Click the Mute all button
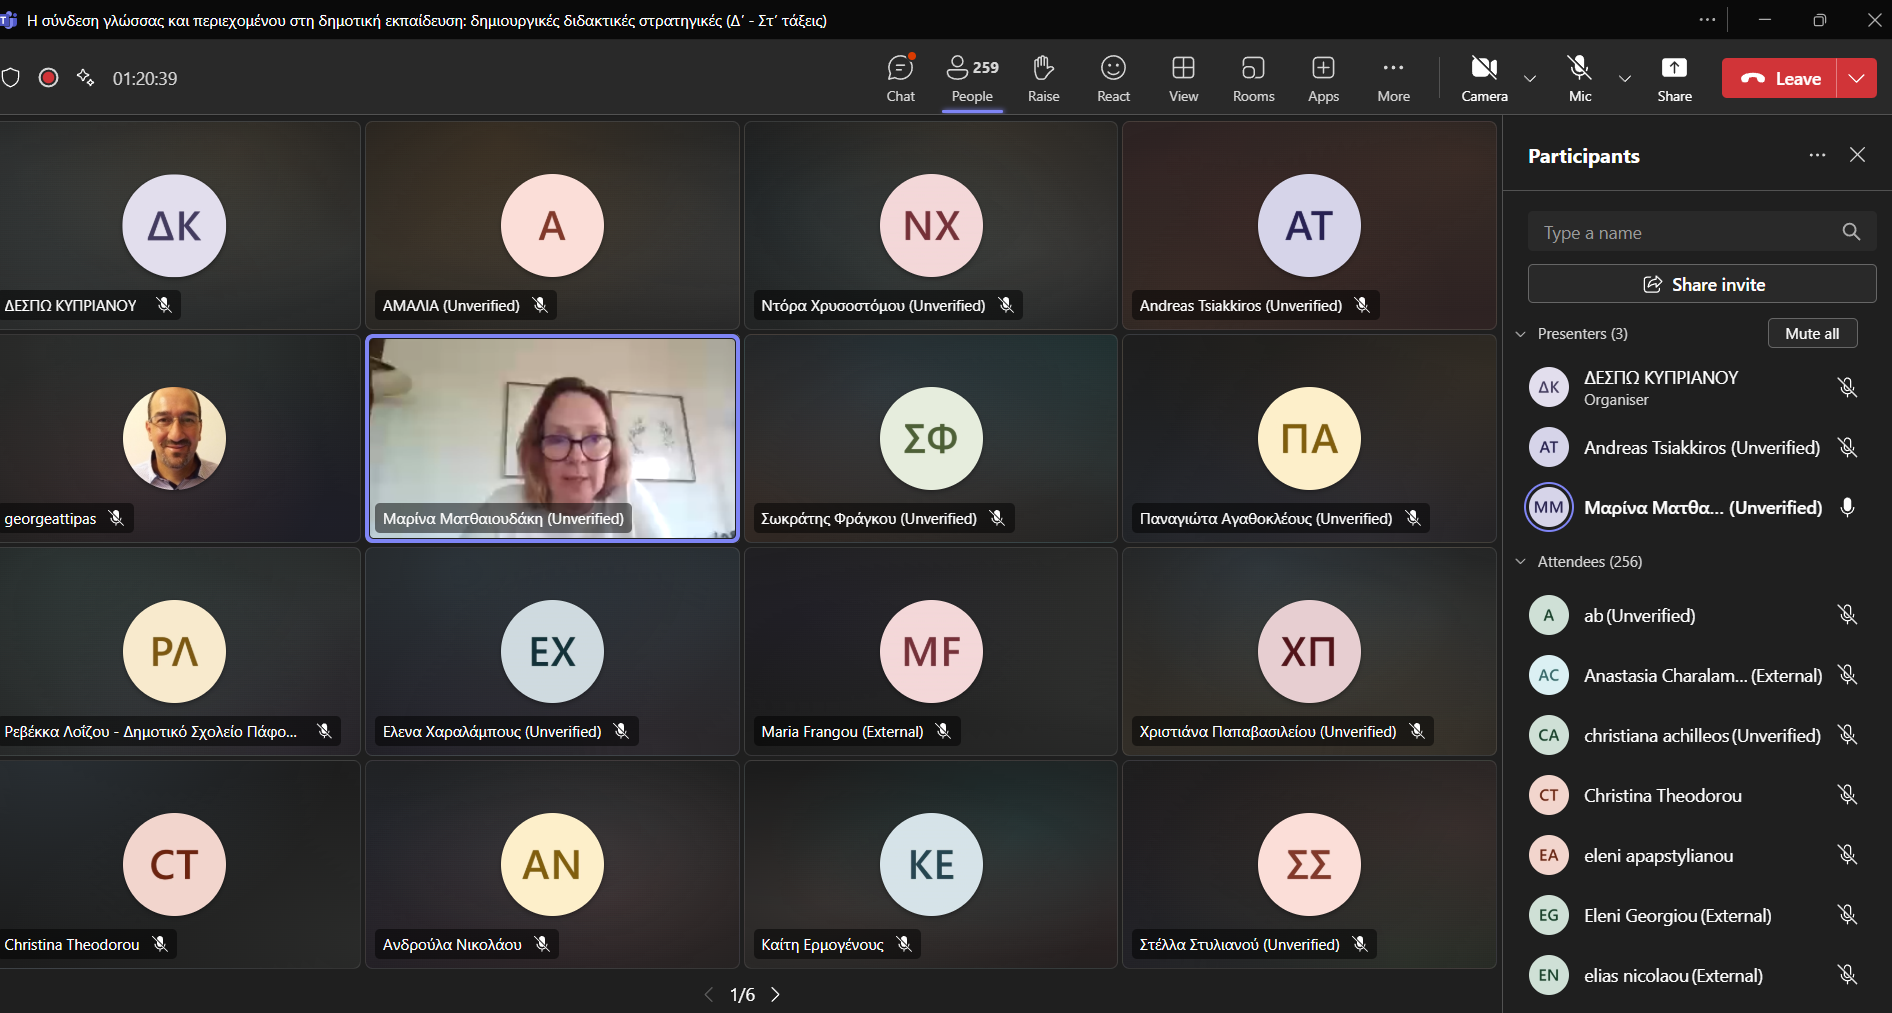Viewport: 1892px width, 1013px height. pyautogui.click(x=1812, y=334)
